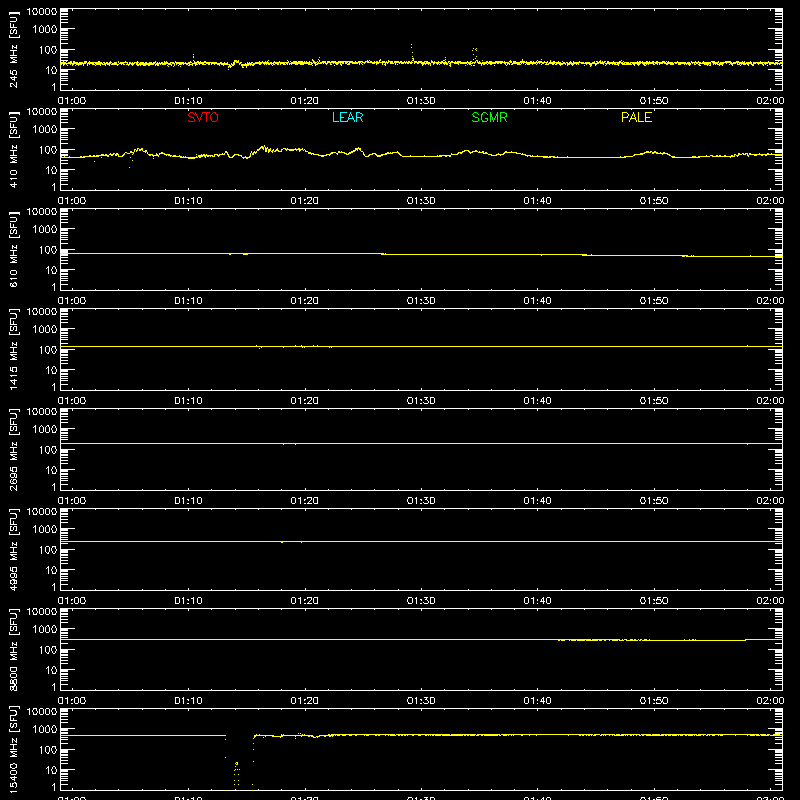Click 01:30 time label under 245 MHz plot
Viewport: 800px width, 800px height.
click(421, 101)
